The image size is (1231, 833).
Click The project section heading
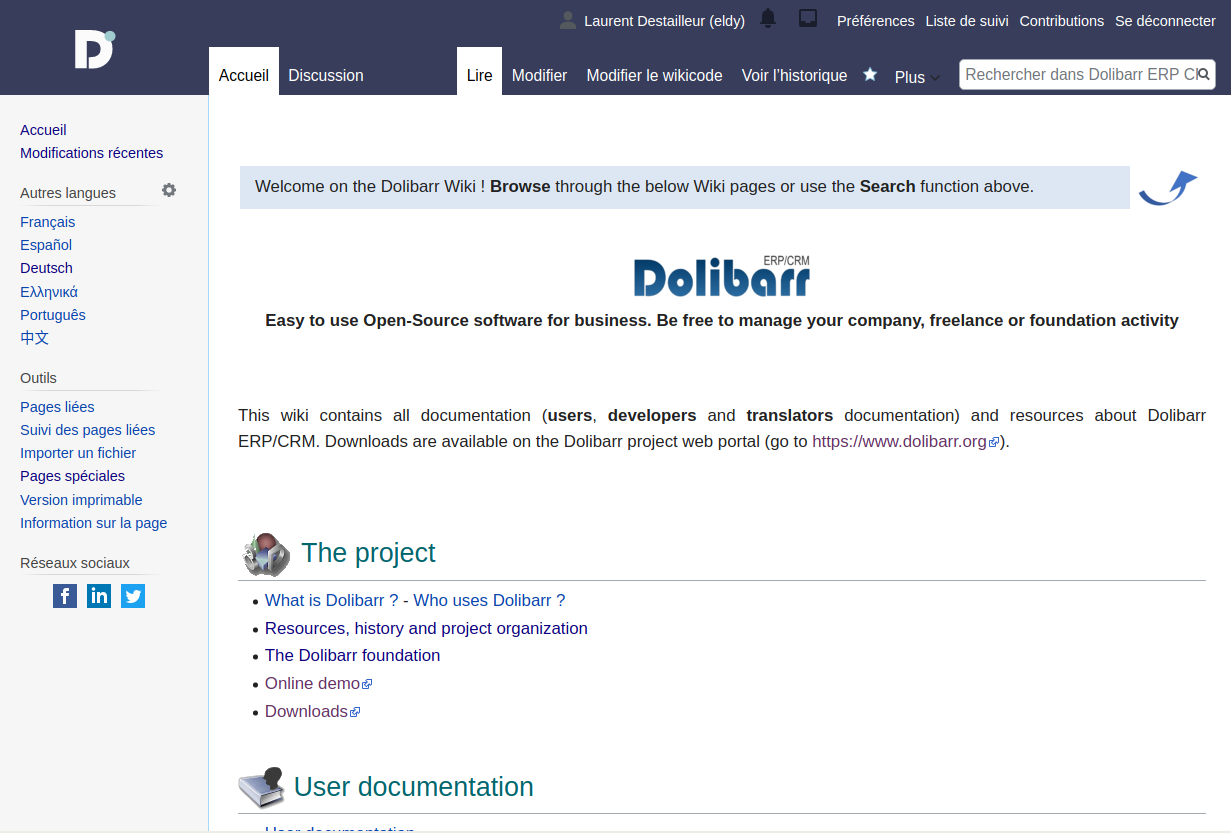click(x=368, y=553)
